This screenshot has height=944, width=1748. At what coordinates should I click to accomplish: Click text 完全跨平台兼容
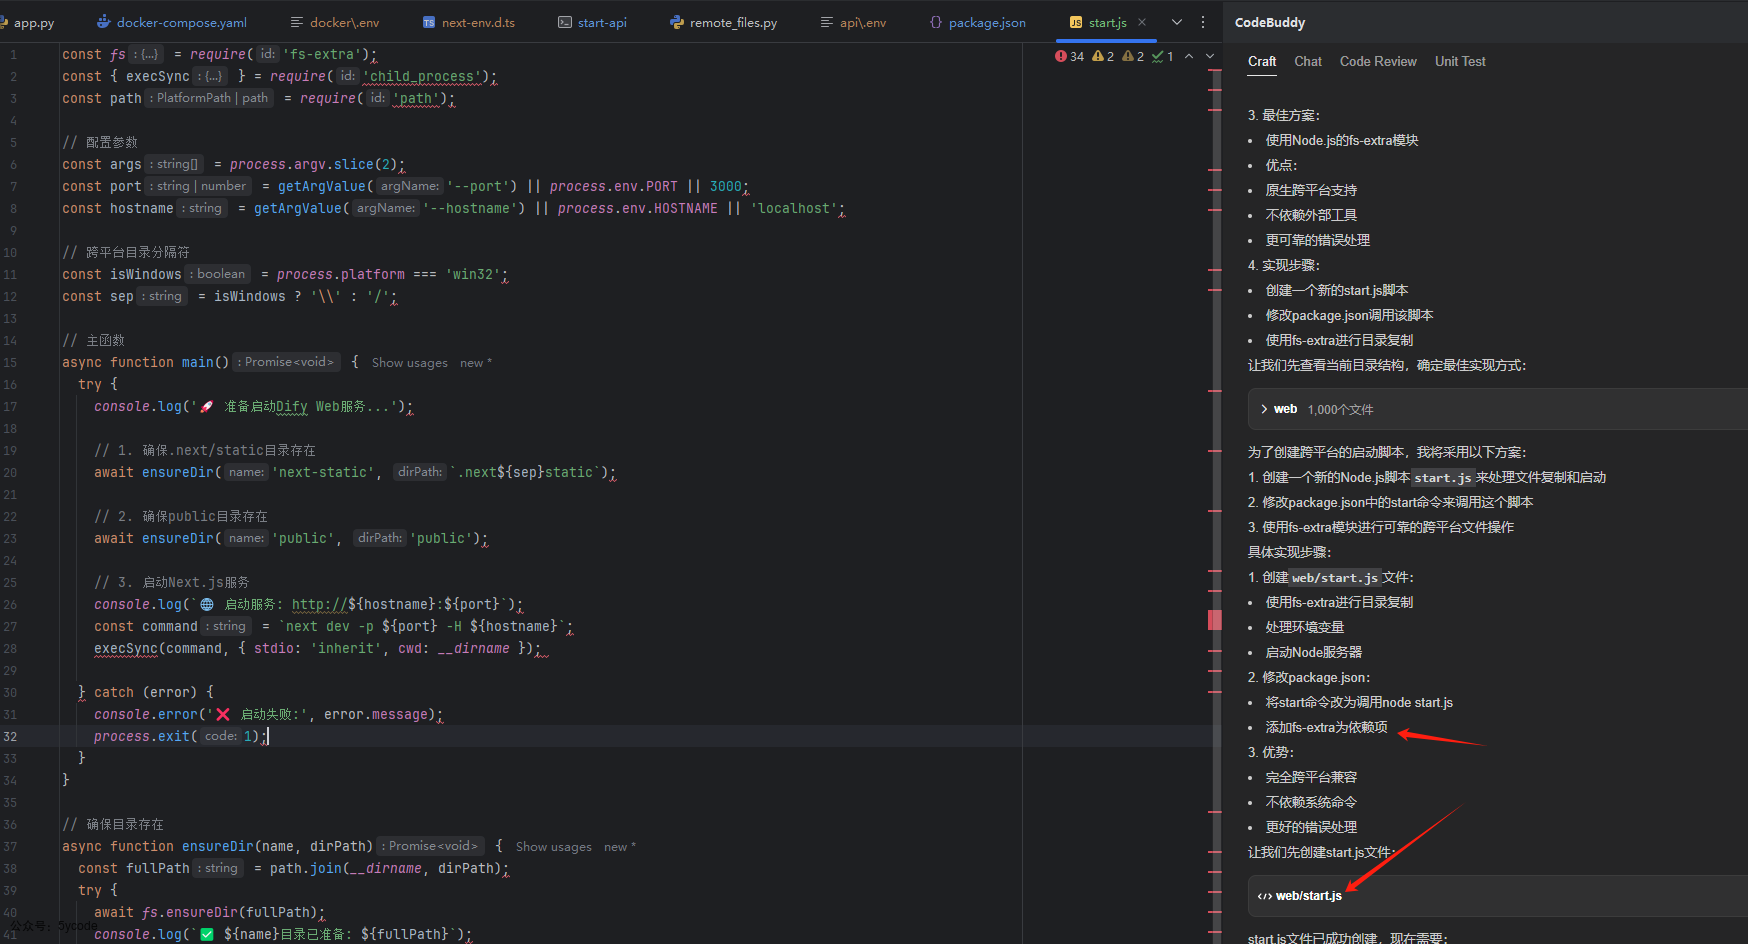click(1311, 778)
